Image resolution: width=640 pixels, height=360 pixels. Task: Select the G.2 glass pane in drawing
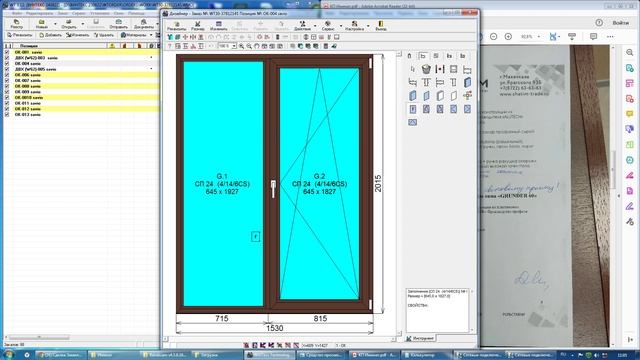click(x=319, y=184)
